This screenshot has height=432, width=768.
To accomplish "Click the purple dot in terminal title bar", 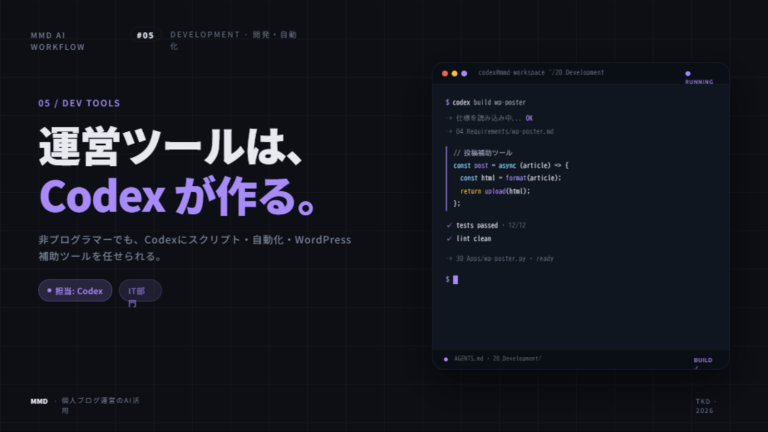I will 464,73.
